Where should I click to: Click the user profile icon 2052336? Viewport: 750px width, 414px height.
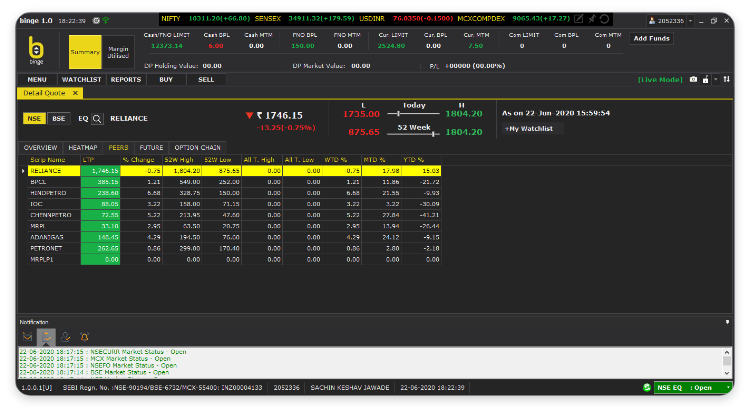[x=651, y=21]
